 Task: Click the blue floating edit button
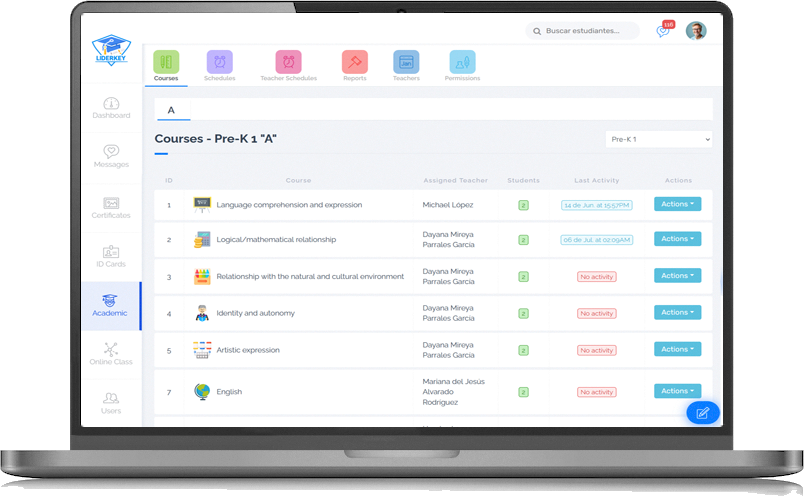point(703,412)
